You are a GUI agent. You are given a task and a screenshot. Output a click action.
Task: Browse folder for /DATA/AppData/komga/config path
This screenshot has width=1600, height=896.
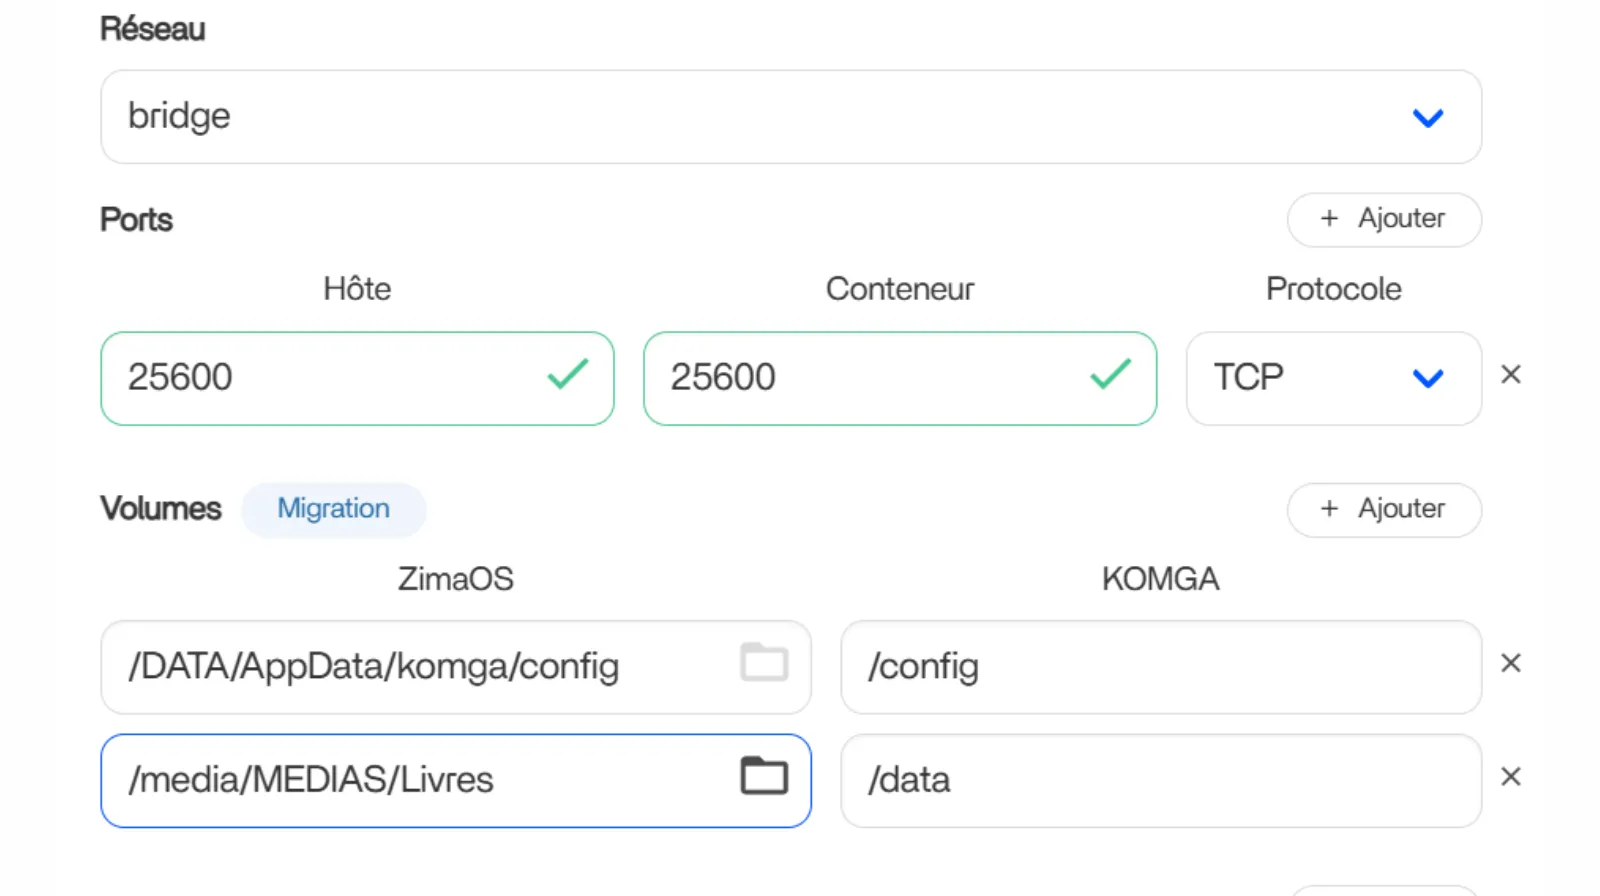tap(764, 663)
